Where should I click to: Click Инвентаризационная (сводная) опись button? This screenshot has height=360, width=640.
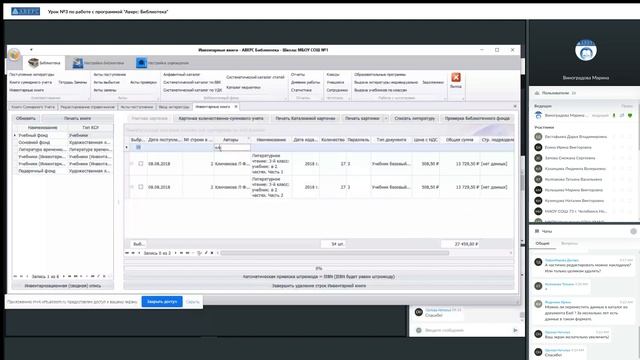pyautogui.click(x=63, y=286)
